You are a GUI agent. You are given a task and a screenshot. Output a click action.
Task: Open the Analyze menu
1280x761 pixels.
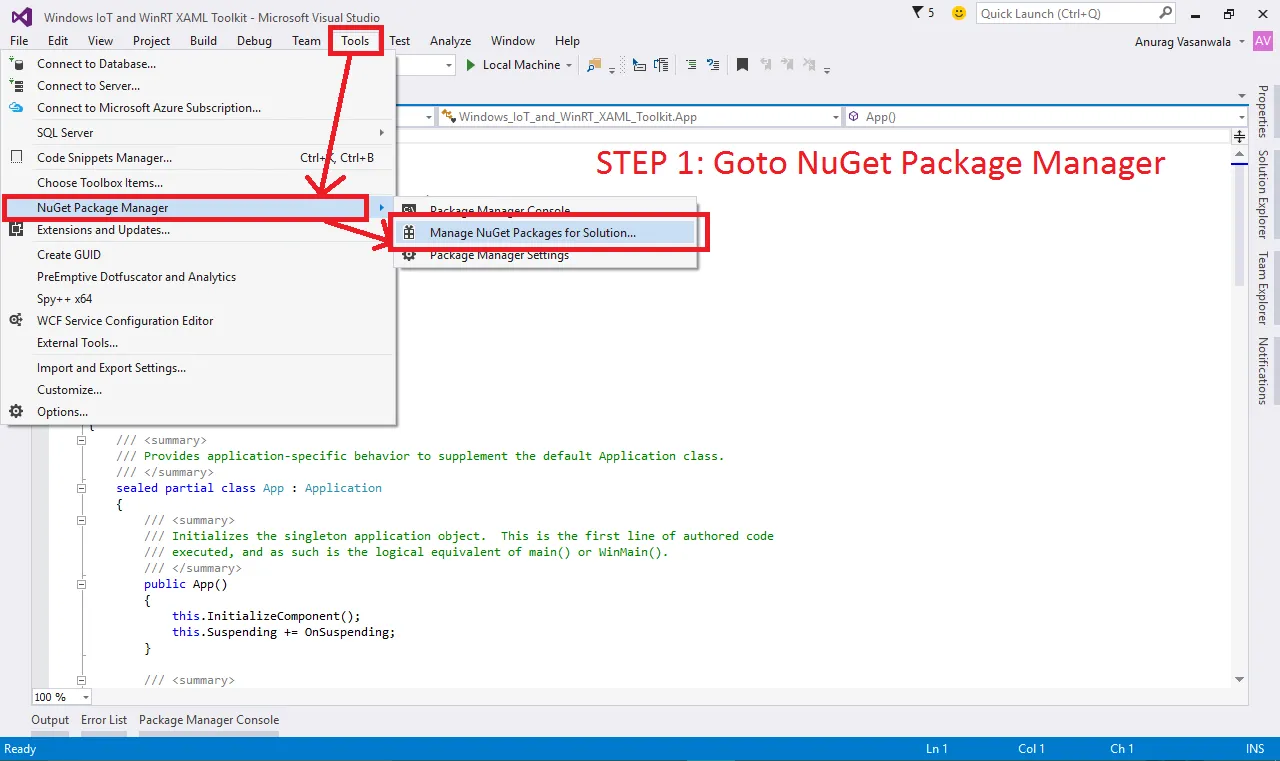pos(450,41)
